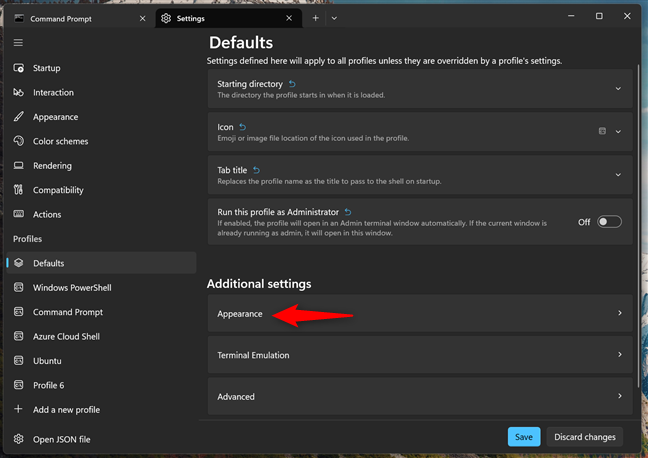Screen dimensions: 648x458
Task: Select the Ubuntu profile
Action: [x=101, y=360]
